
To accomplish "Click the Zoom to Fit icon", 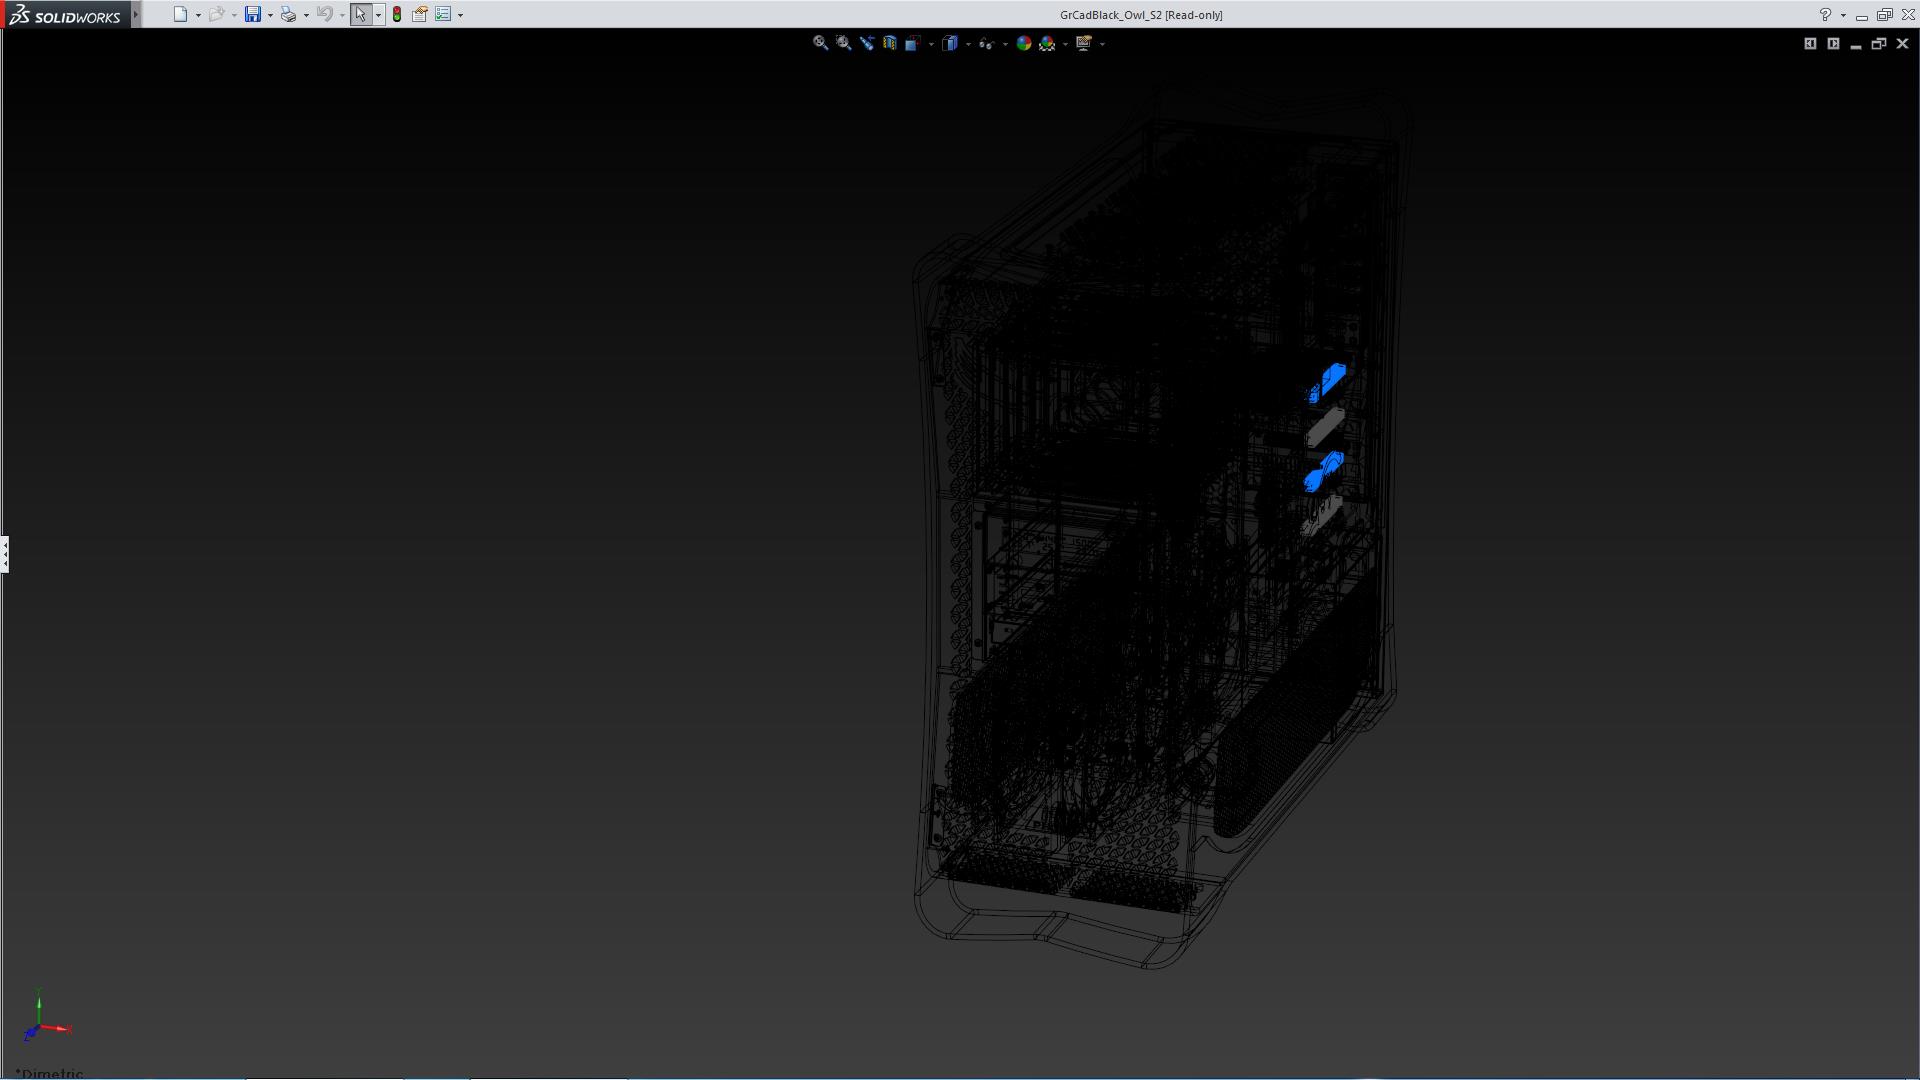I will click(x=820, y=43).
